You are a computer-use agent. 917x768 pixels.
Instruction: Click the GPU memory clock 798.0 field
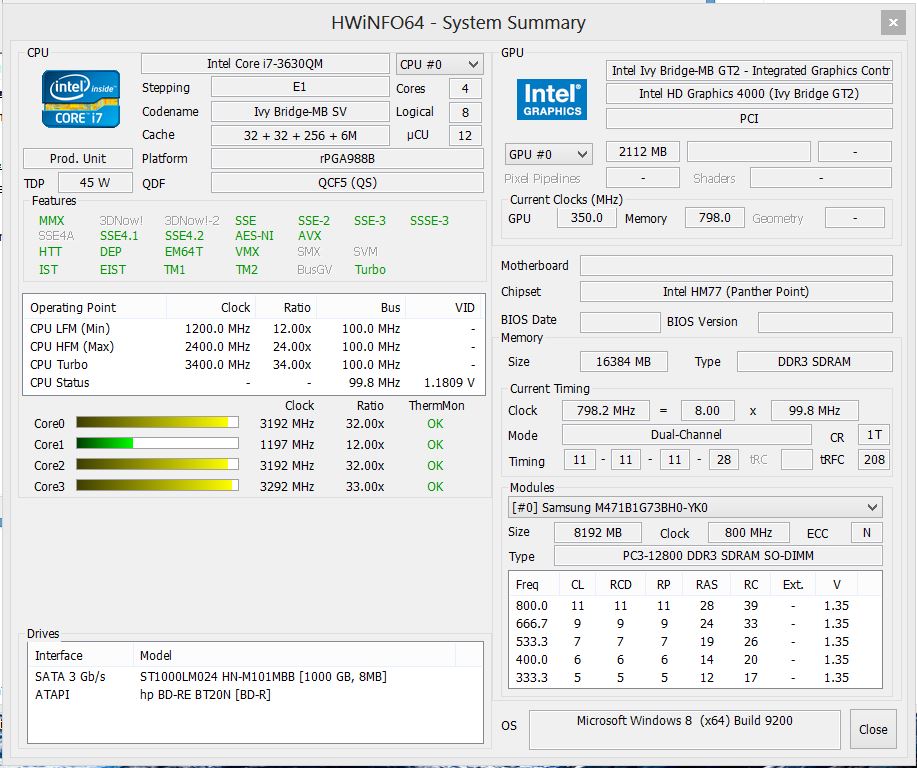click(x=715, y=218)
